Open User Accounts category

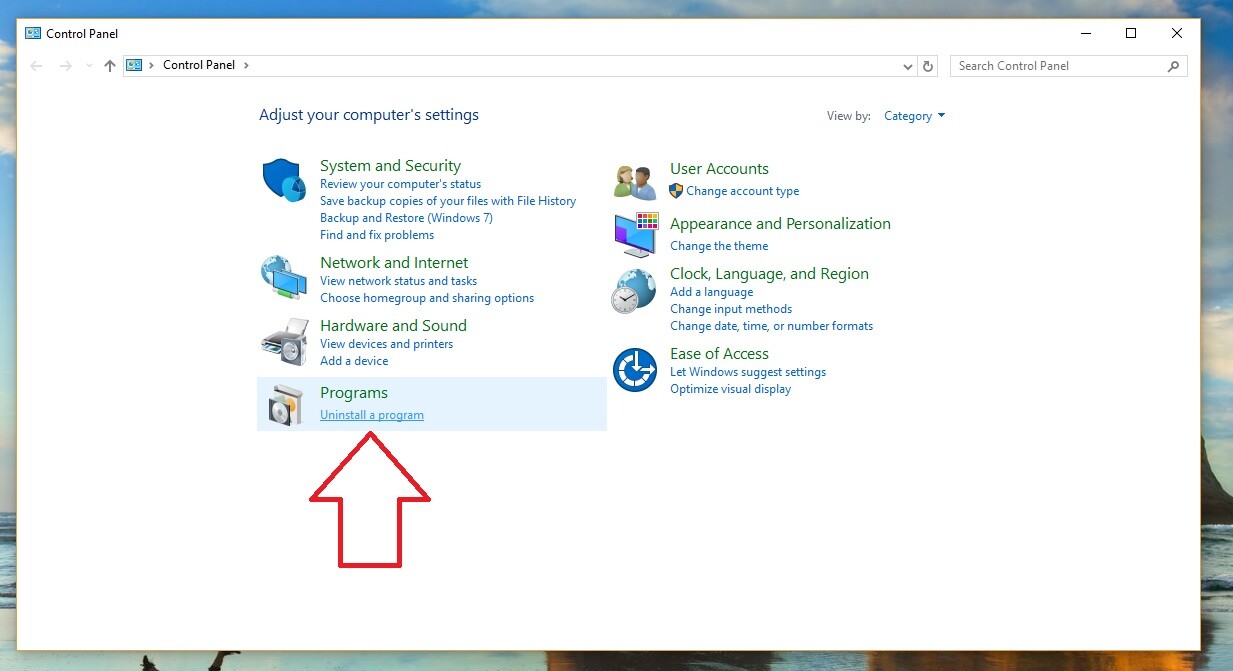719,169
